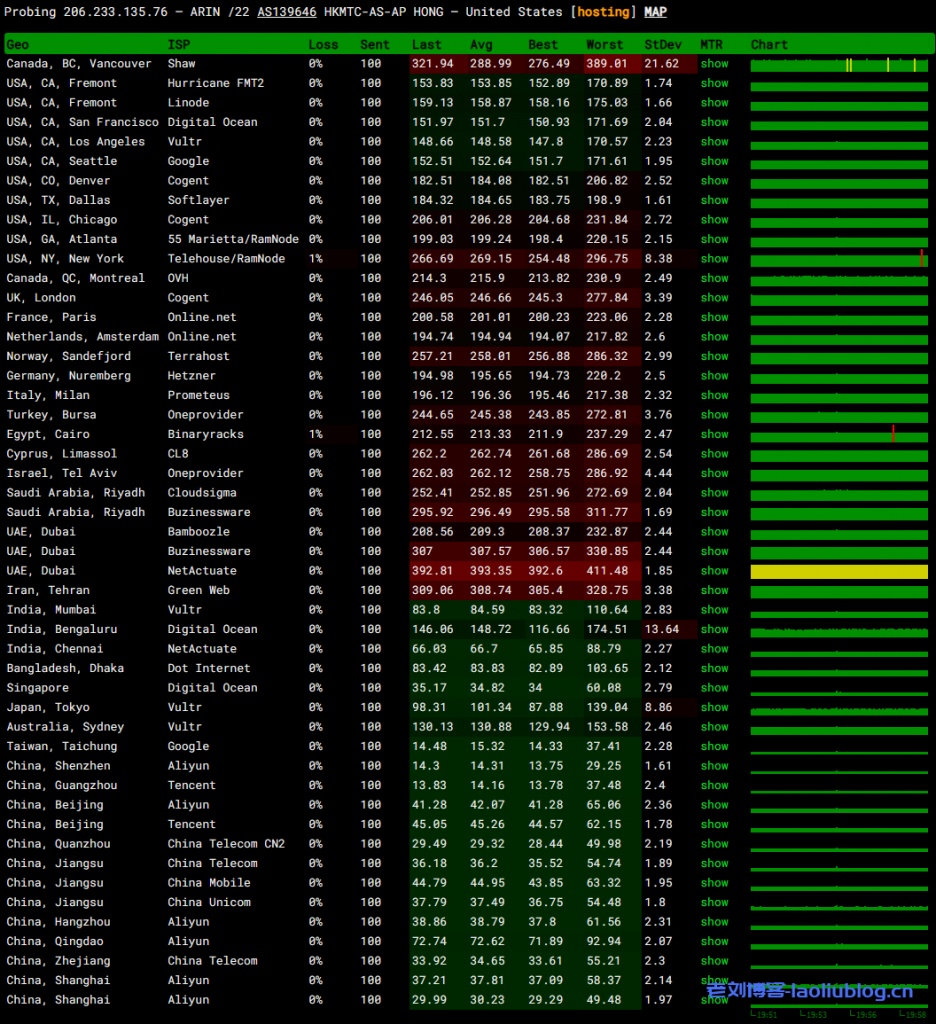Click the chart for Bengaluru Digital Ocean row
Viewport: 936px width, 1024px height.
[839, 630]
